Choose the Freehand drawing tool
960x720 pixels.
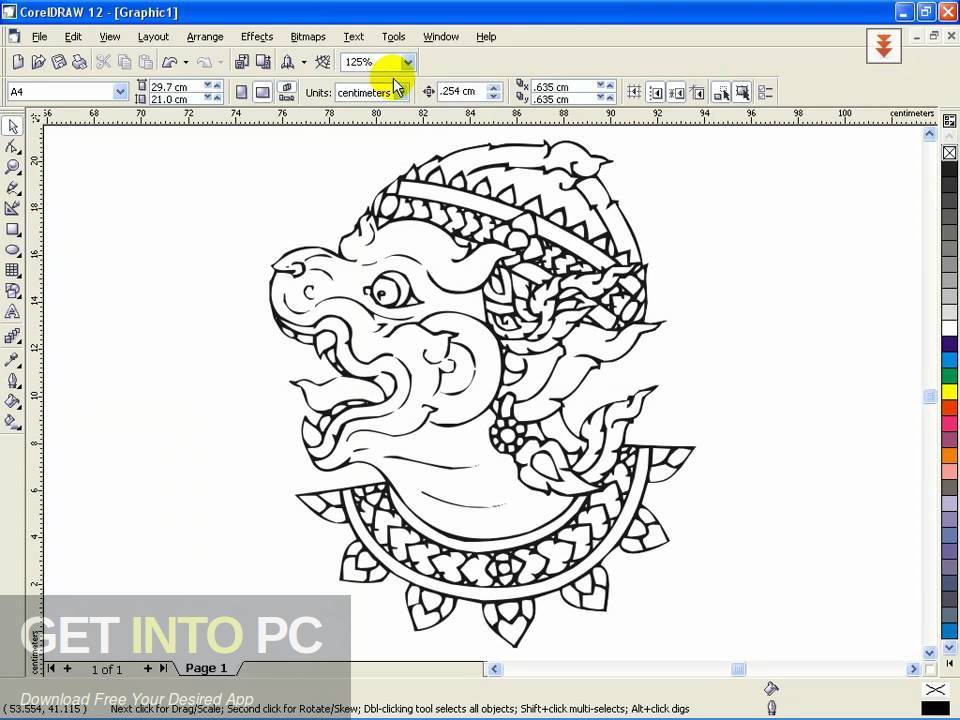pyautogui.click(x=12, y=188)
